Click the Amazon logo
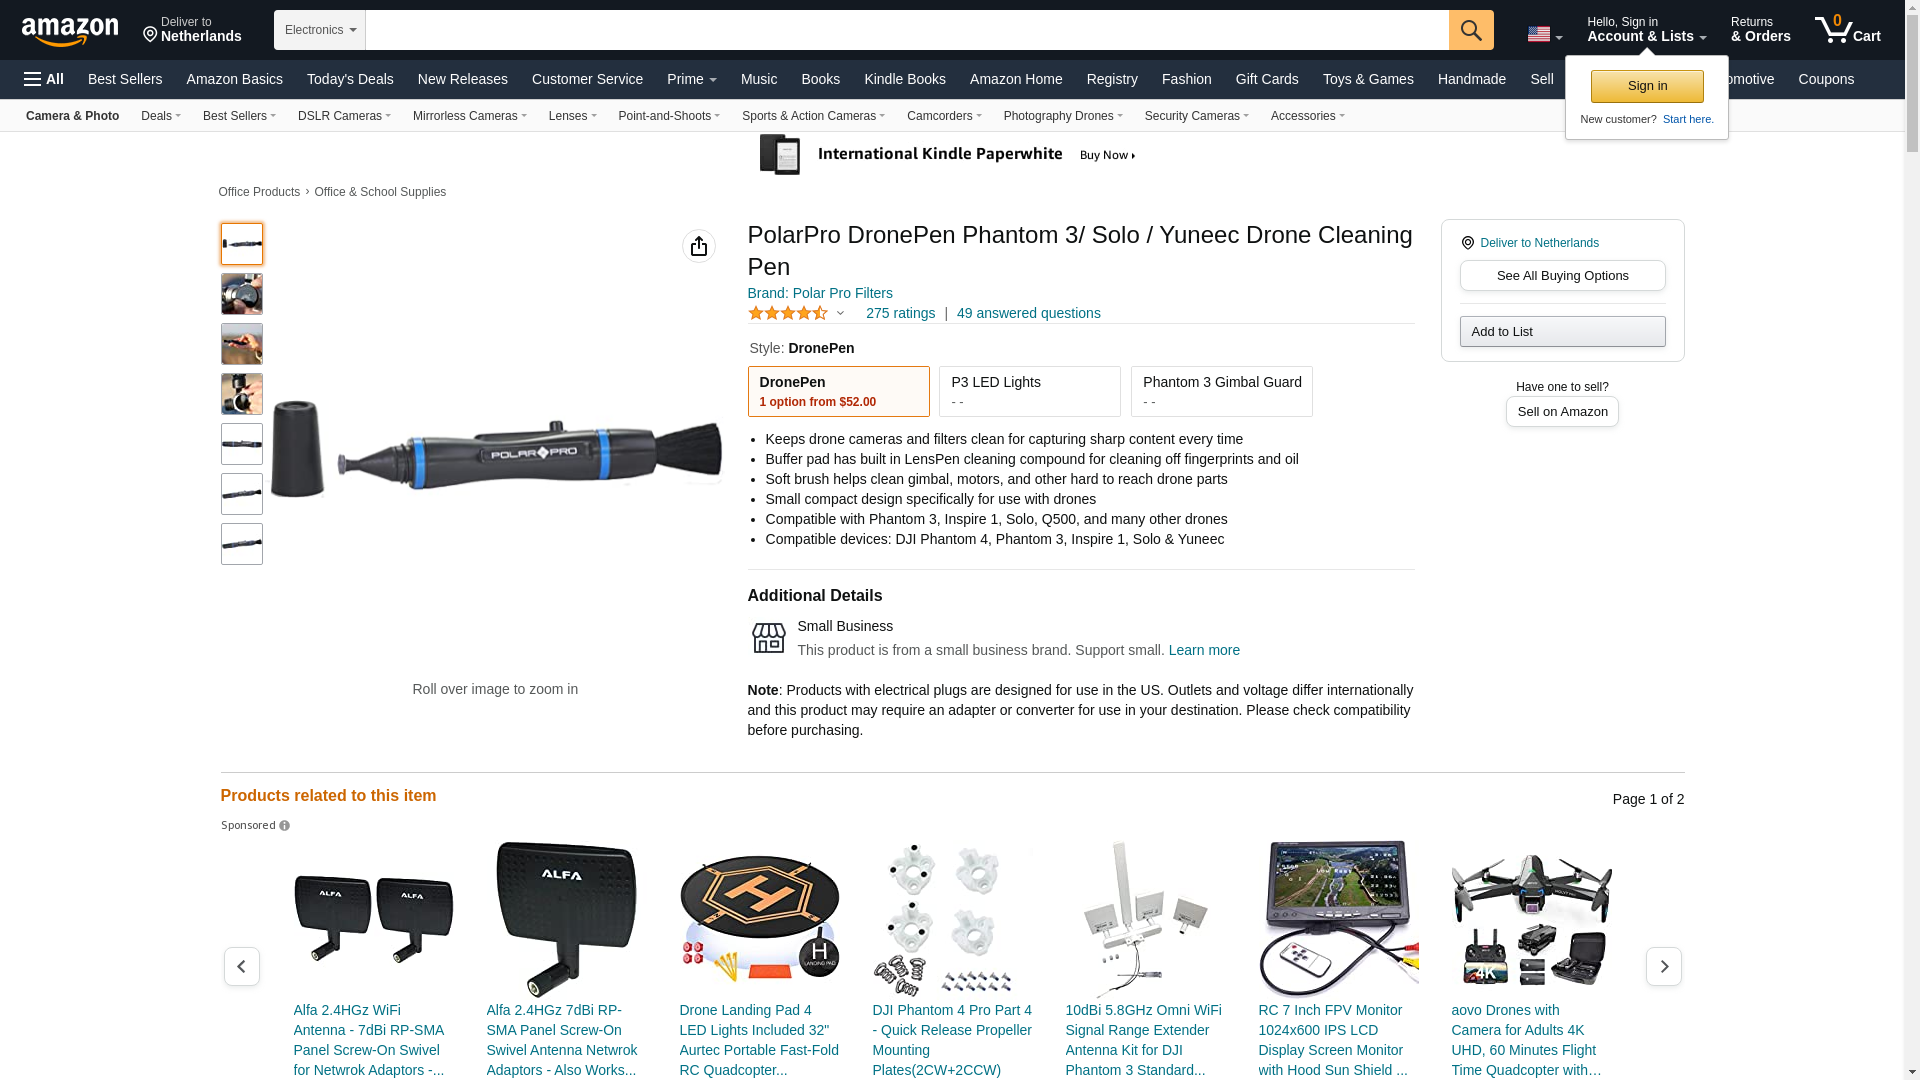Screen dimensions: 1920x1080 click(x=70, y=31)
